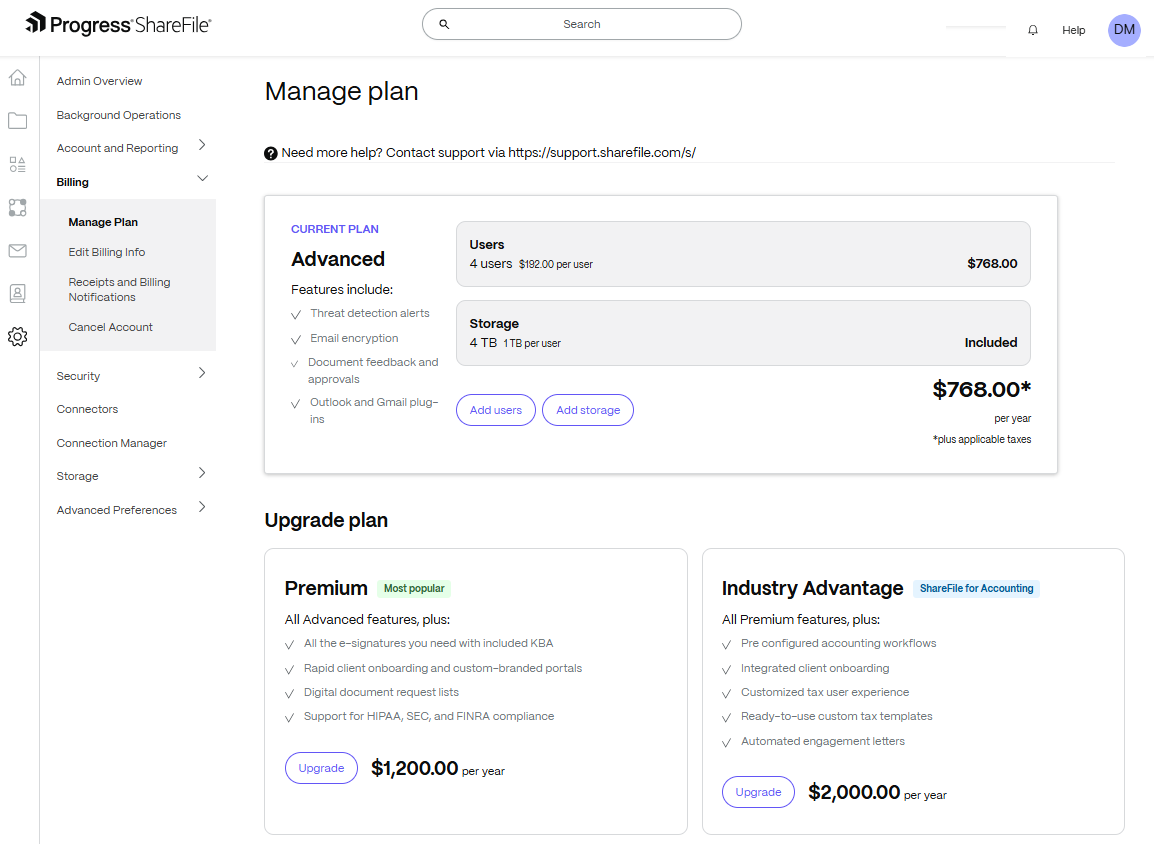This screenshot has height=844, width=1154.
Task: Open Edit Billing Info
Action: tap(107, 252)
